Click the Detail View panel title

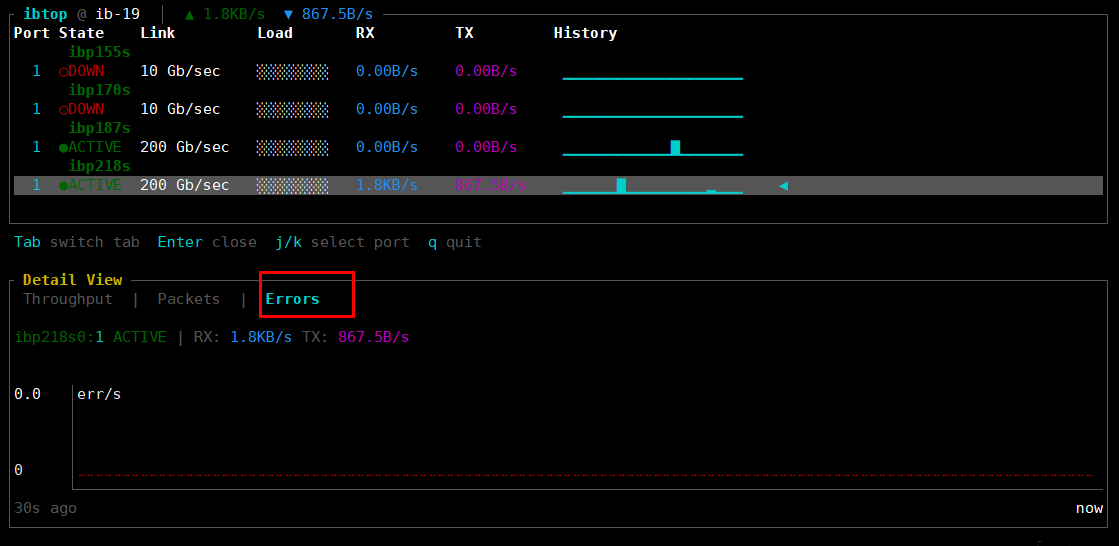coord(72,280)
